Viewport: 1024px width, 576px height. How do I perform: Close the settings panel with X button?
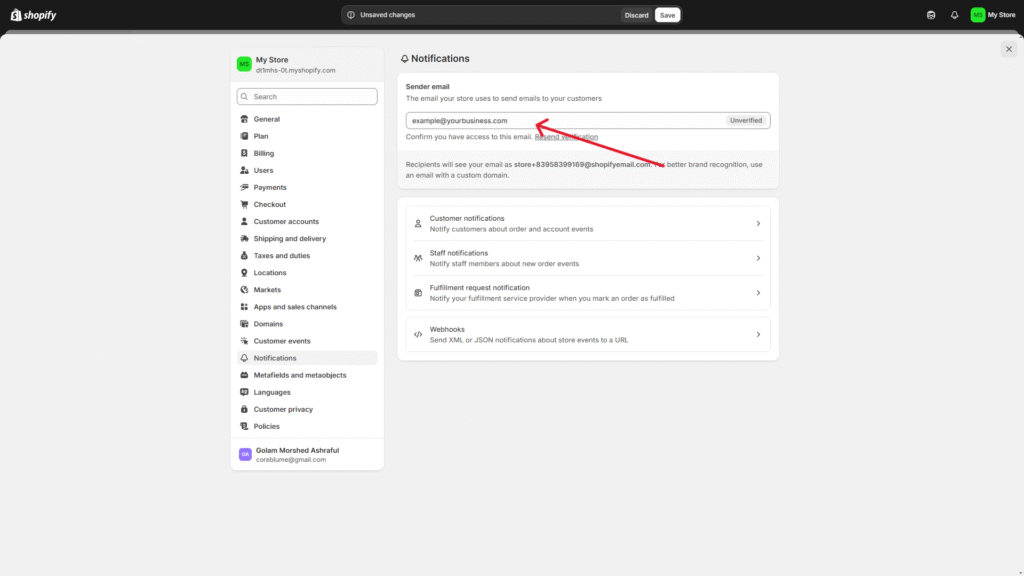tap(1008, 49)
